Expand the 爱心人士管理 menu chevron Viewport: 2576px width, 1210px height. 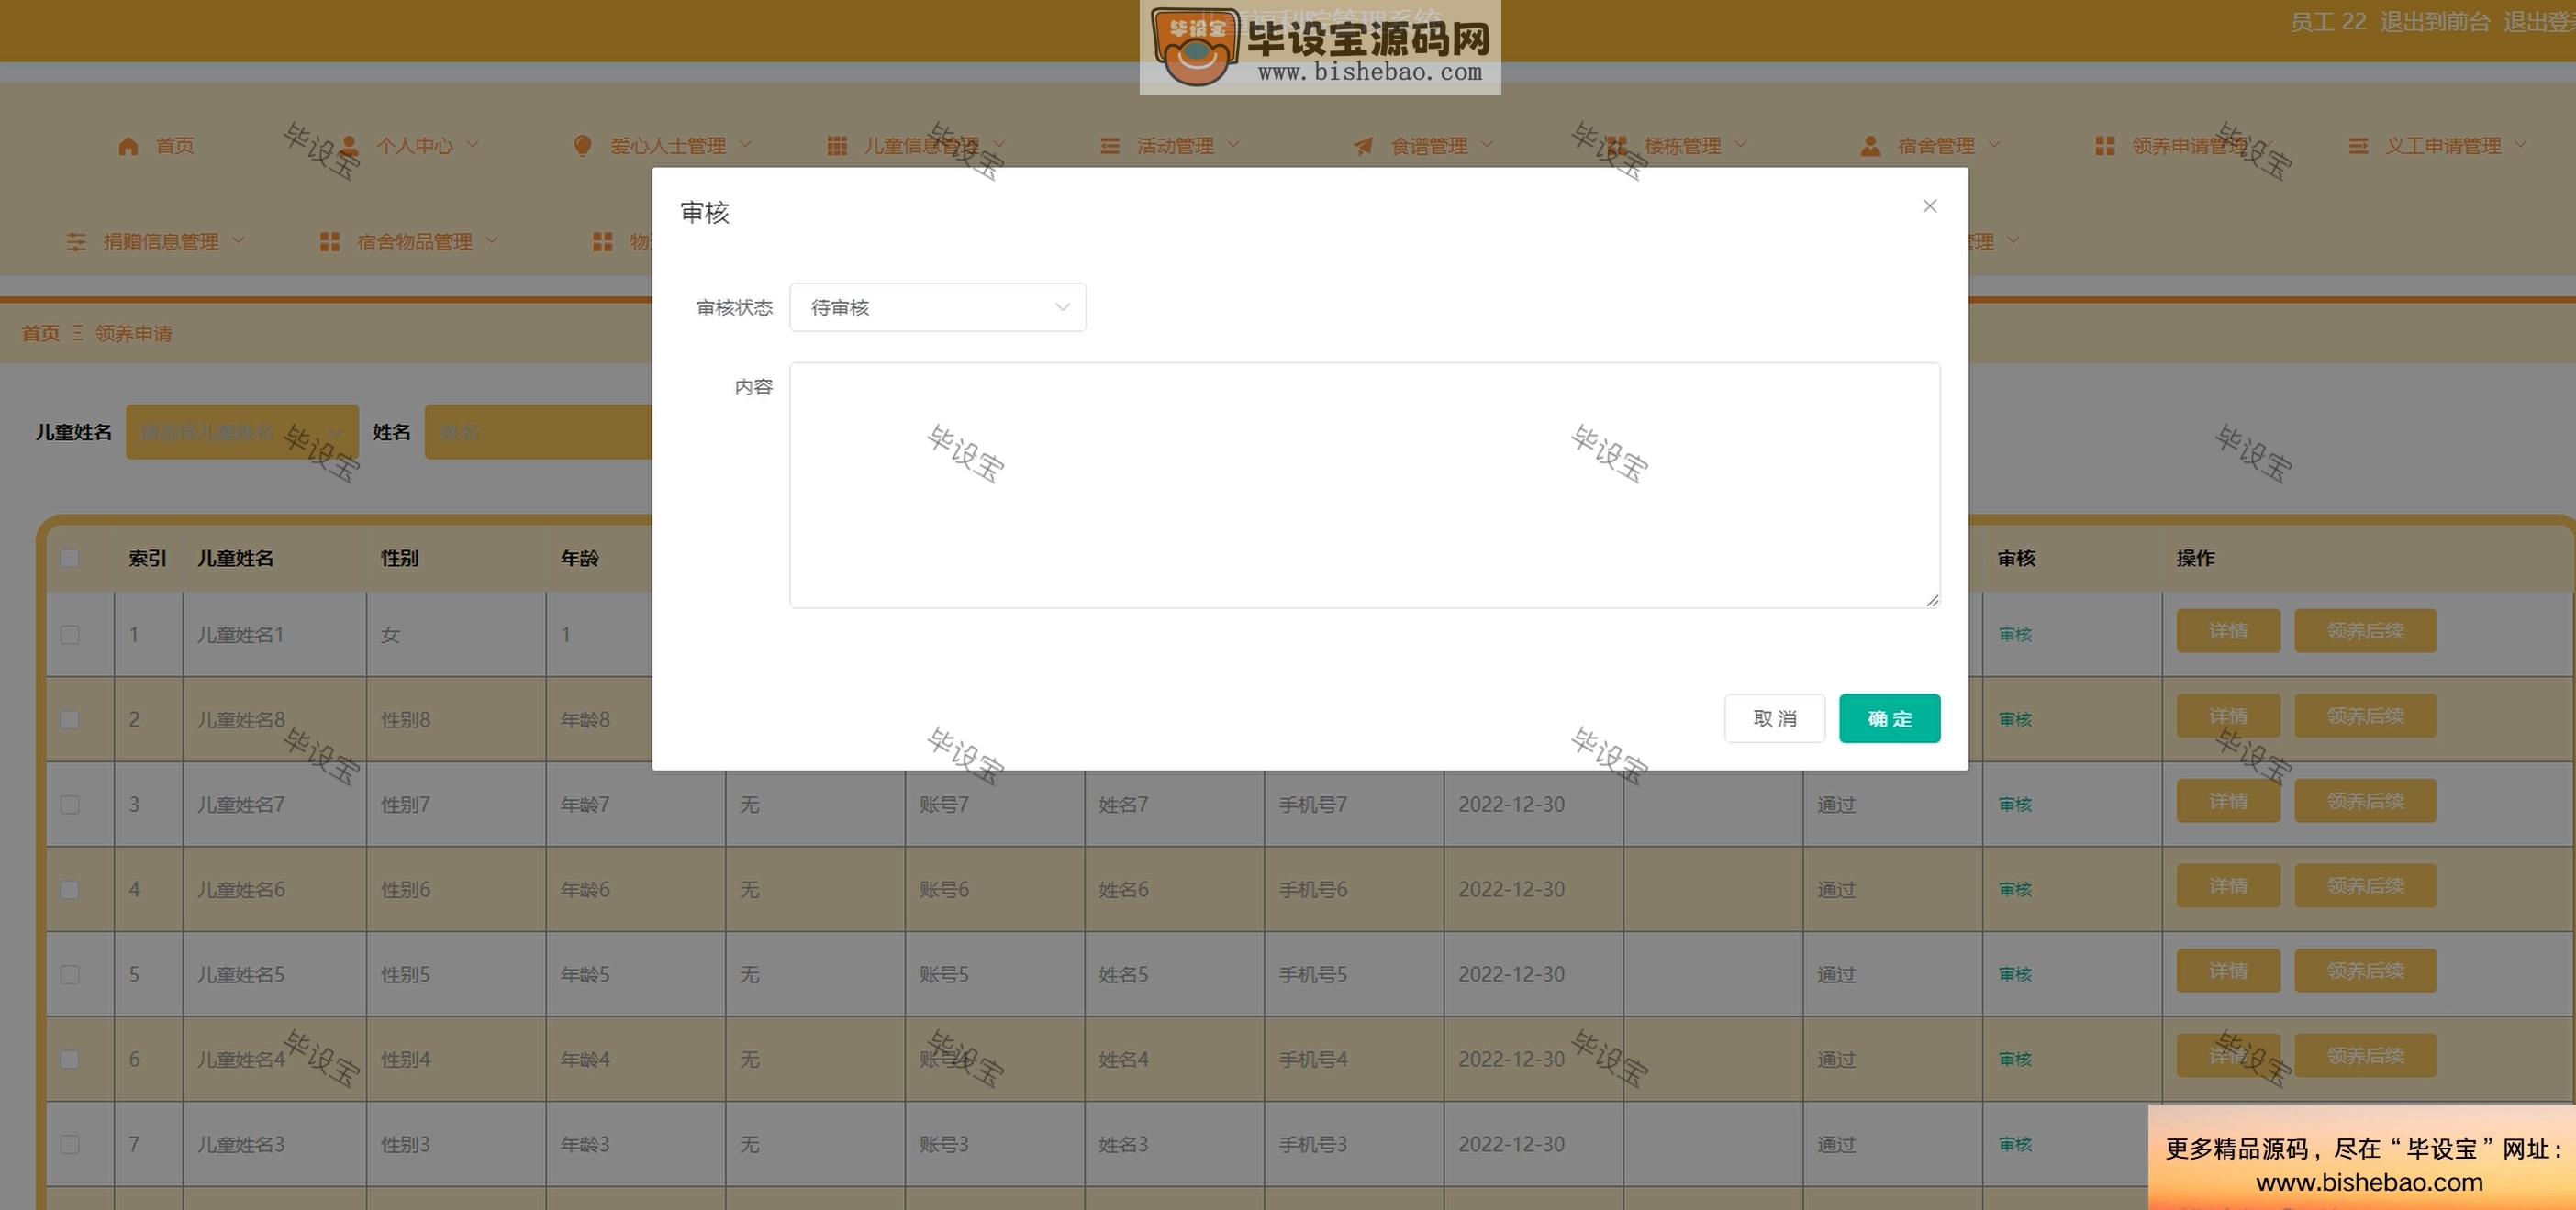point(745,145)
